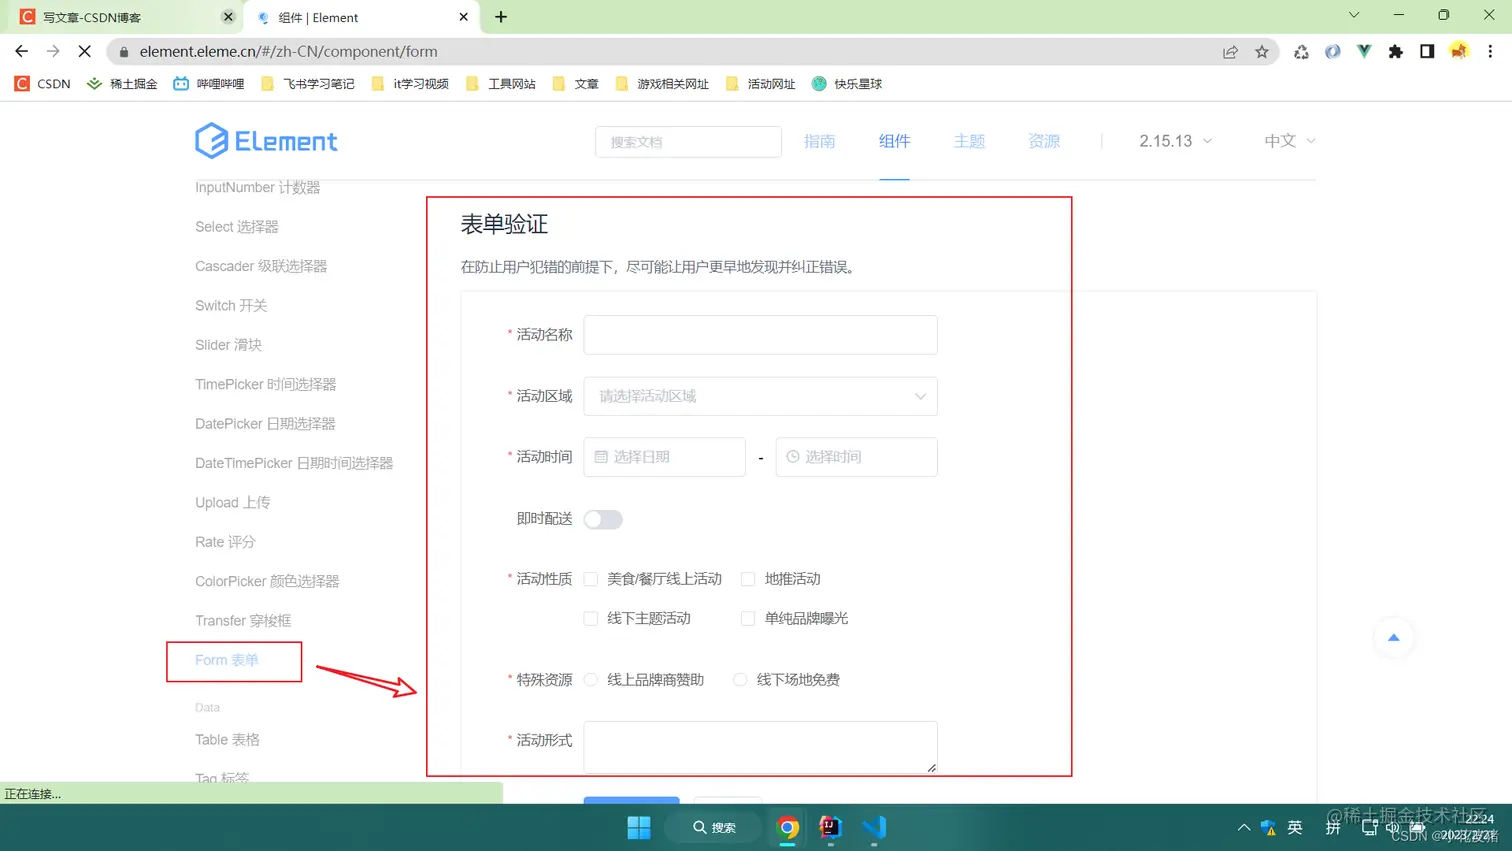Check the 地推活动 checkbox
The height and width of the screenshot is (851, 1512).
click(748, 578)
